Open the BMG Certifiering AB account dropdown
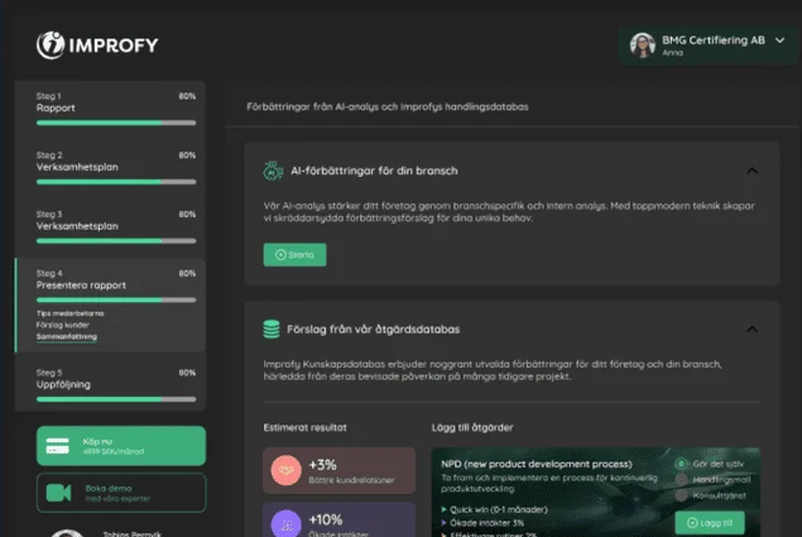 click(779, 40)
